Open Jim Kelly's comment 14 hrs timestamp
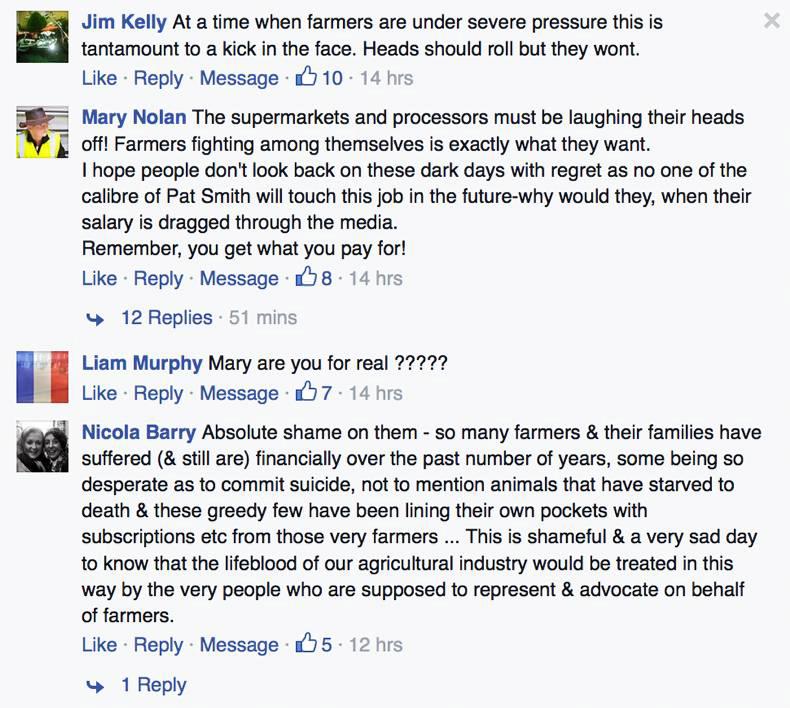790x708 pixels. click(x=386, y=78)
